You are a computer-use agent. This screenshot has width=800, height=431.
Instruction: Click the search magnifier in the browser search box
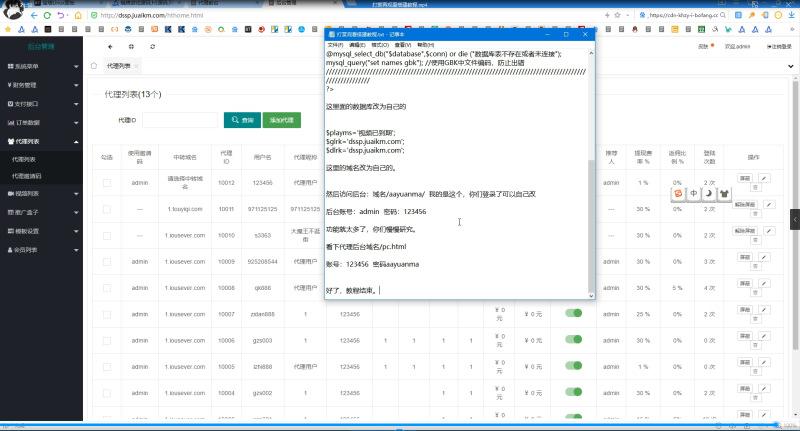tap(722, 15)
